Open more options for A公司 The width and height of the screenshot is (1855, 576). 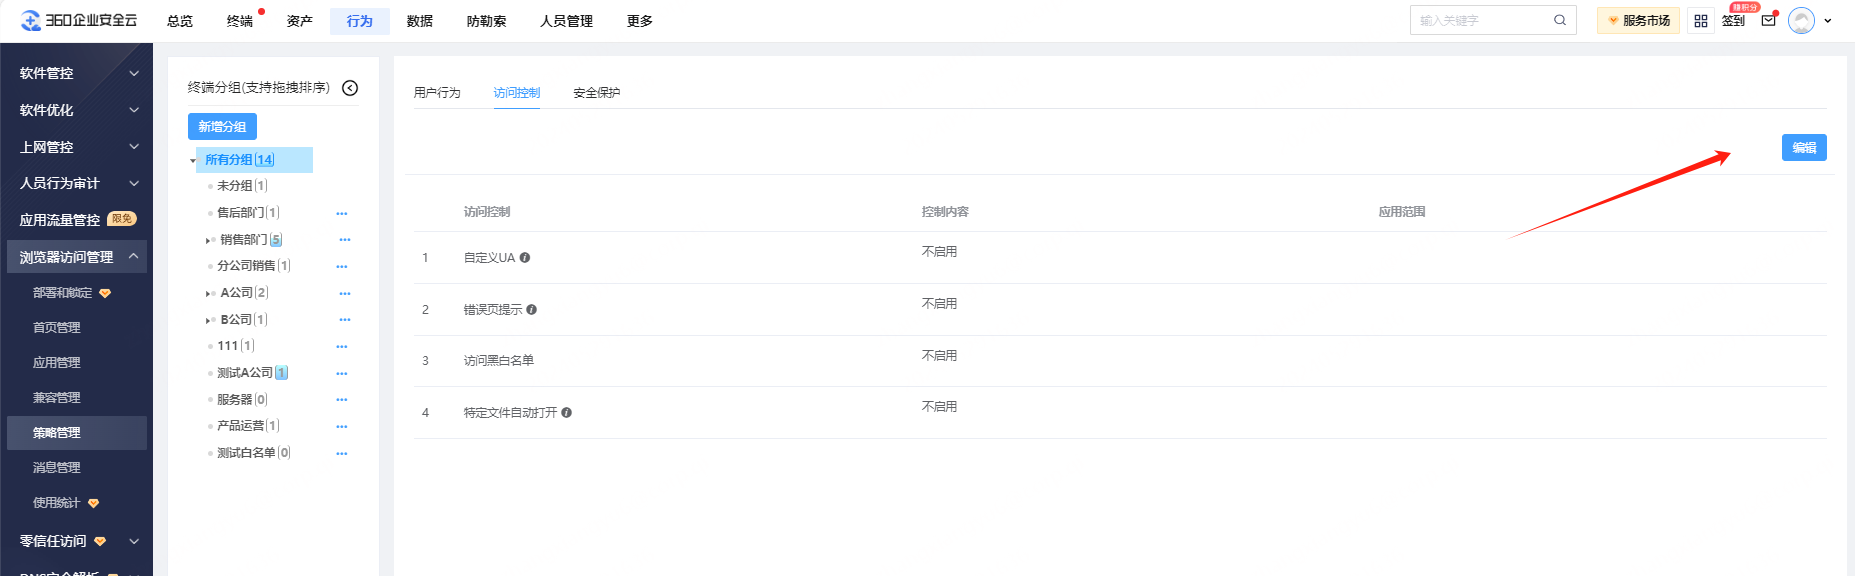(x=345, y=293)
